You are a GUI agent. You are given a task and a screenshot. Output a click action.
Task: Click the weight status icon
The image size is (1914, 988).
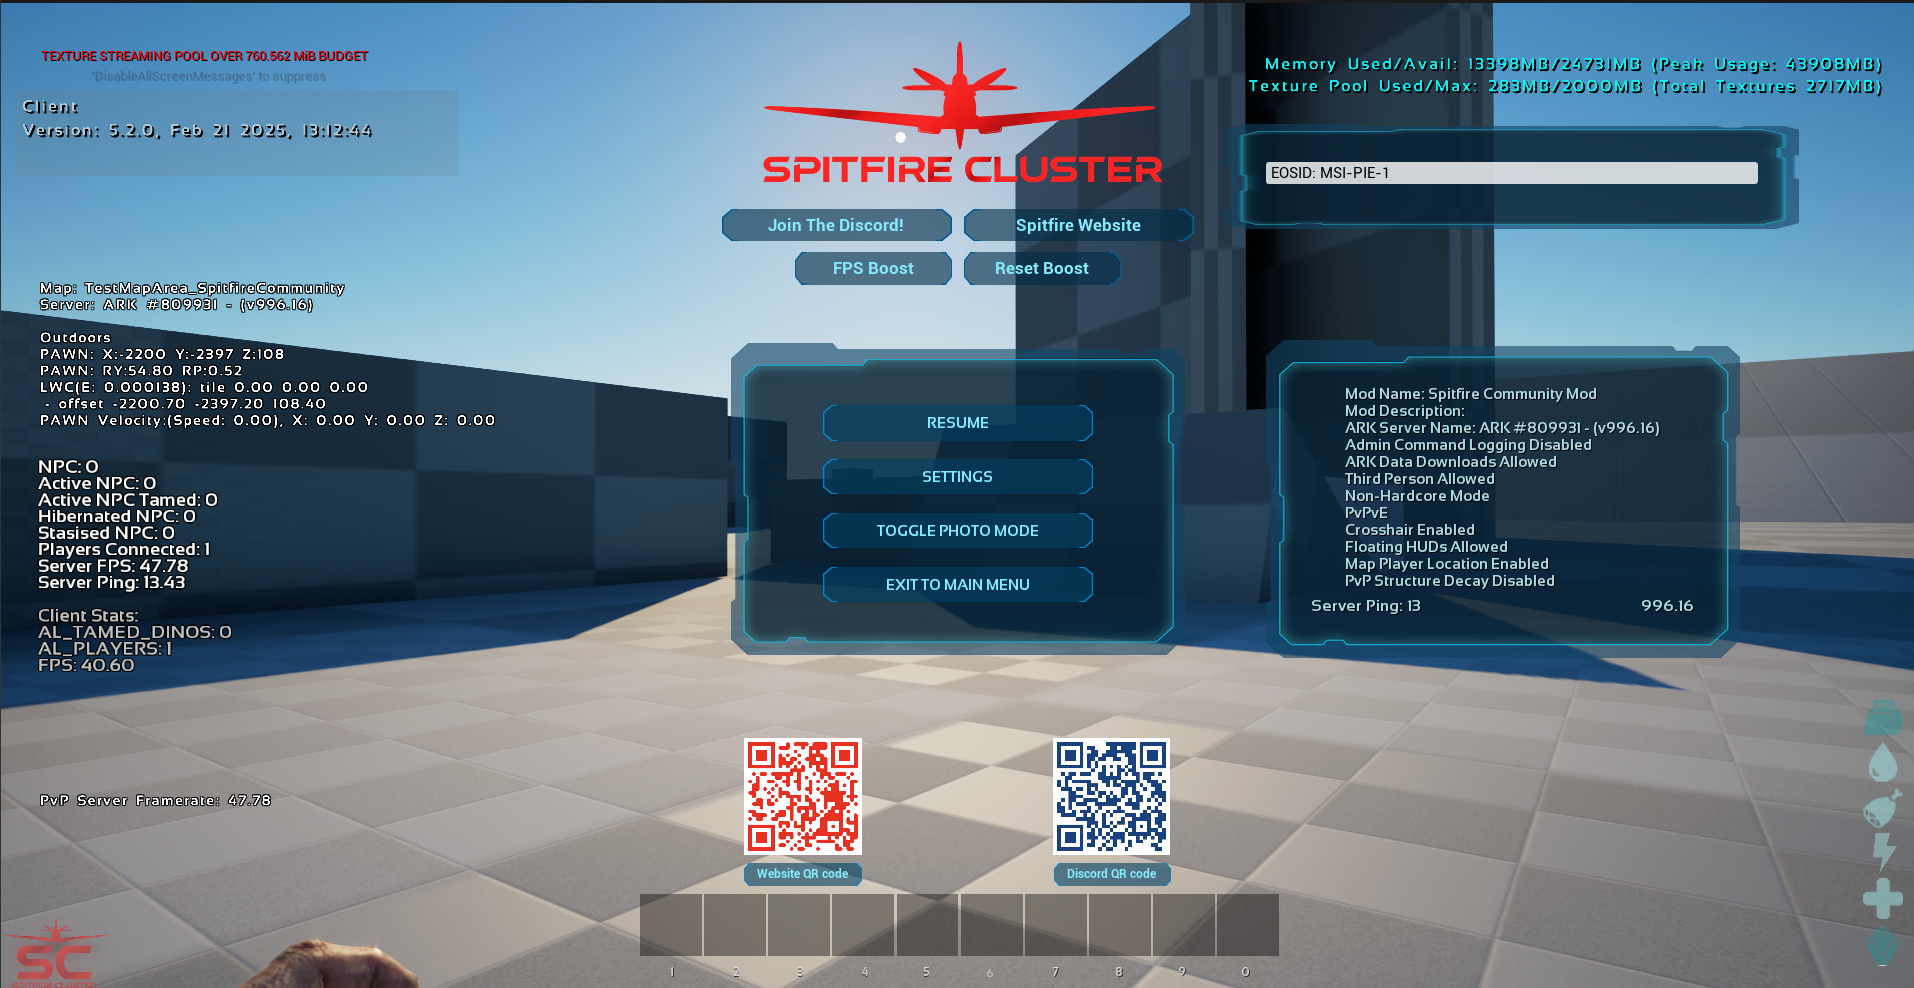tap(1884, 718)
